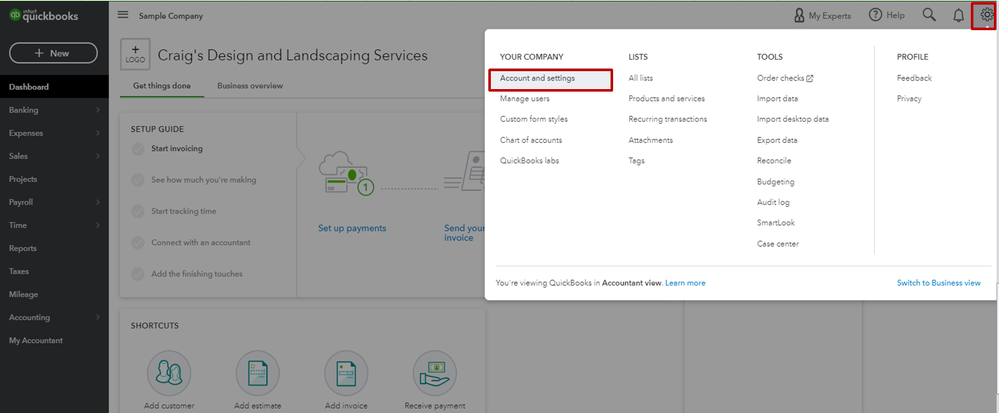Open My Experts person icon
This screenshot has height=413, width=999.
click(799, 15)
